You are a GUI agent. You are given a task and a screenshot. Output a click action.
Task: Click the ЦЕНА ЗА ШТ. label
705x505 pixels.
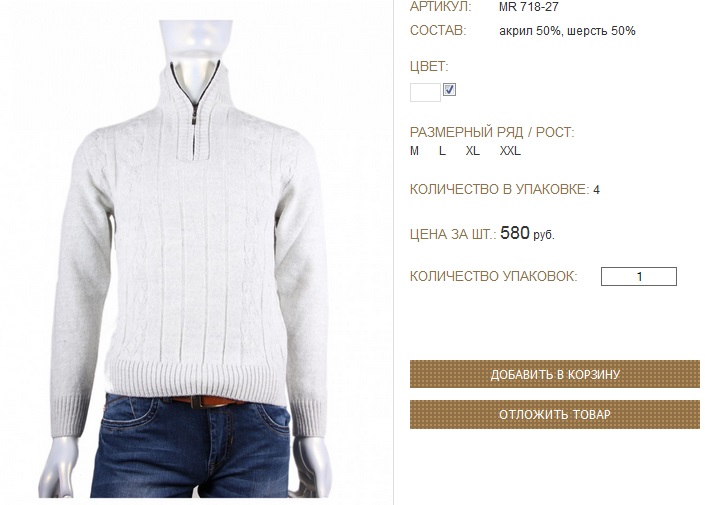pyautogui.click(x=453, y=234)
